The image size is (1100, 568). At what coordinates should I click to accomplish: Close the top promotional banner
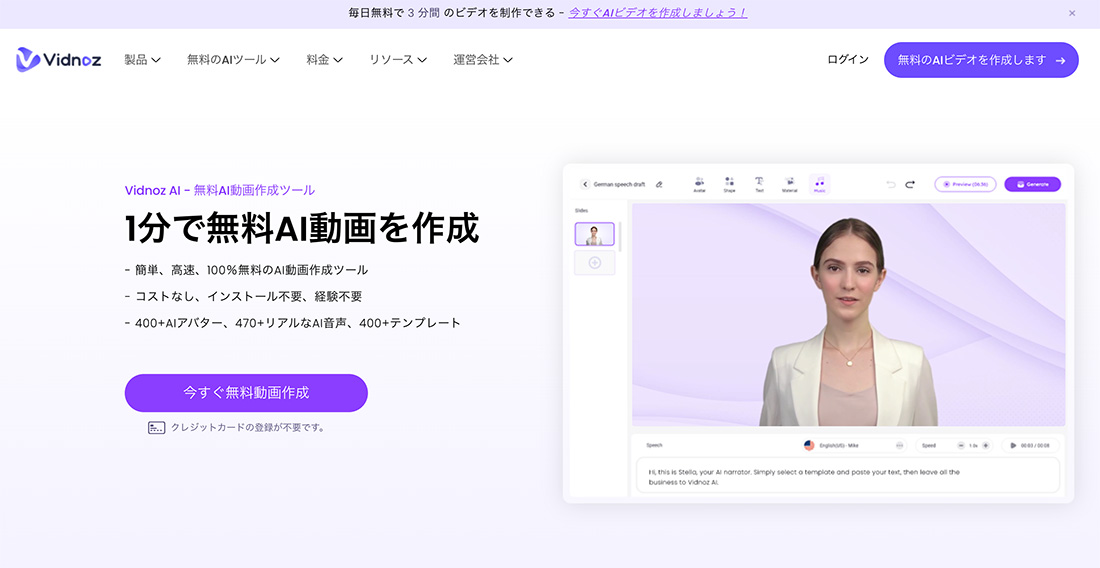click(x=1072, y=13)
